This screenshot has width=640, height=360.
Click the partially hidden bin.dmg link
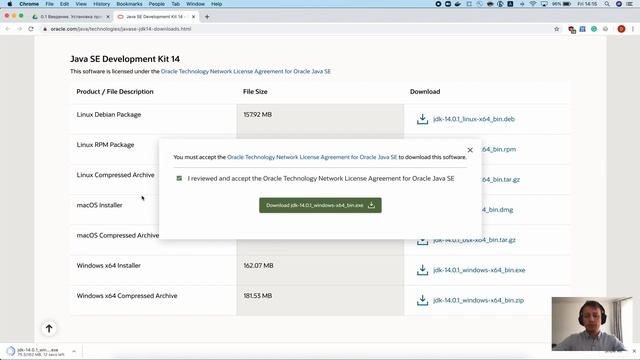(x=498, y=210)
